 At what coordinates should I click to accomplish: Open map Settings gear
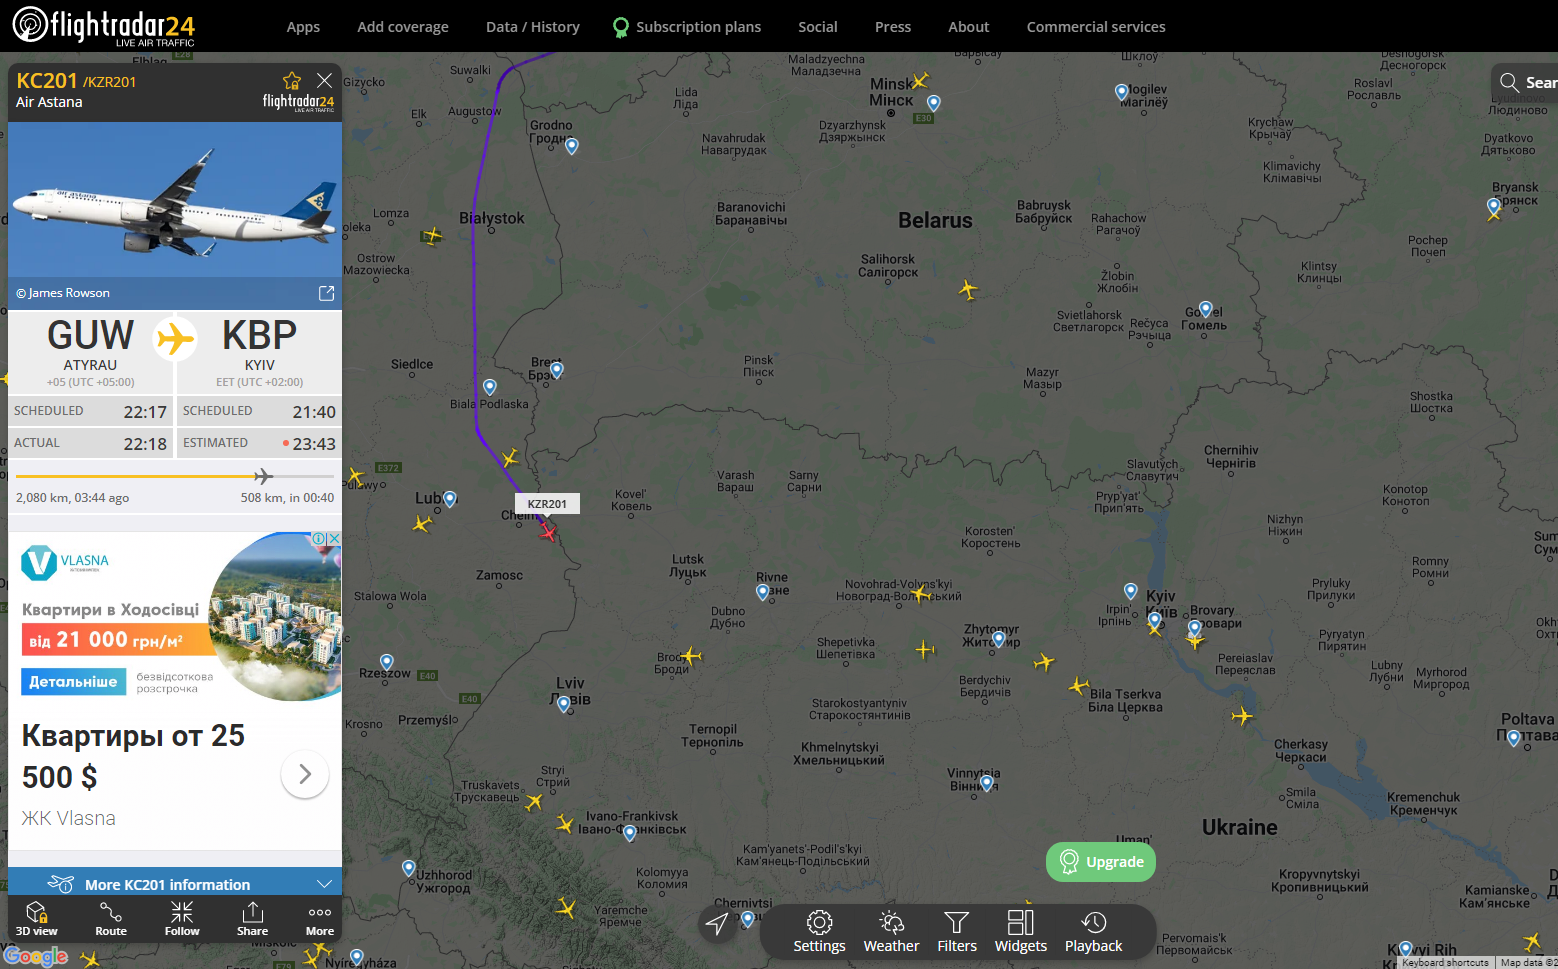[x=819, y=931]
